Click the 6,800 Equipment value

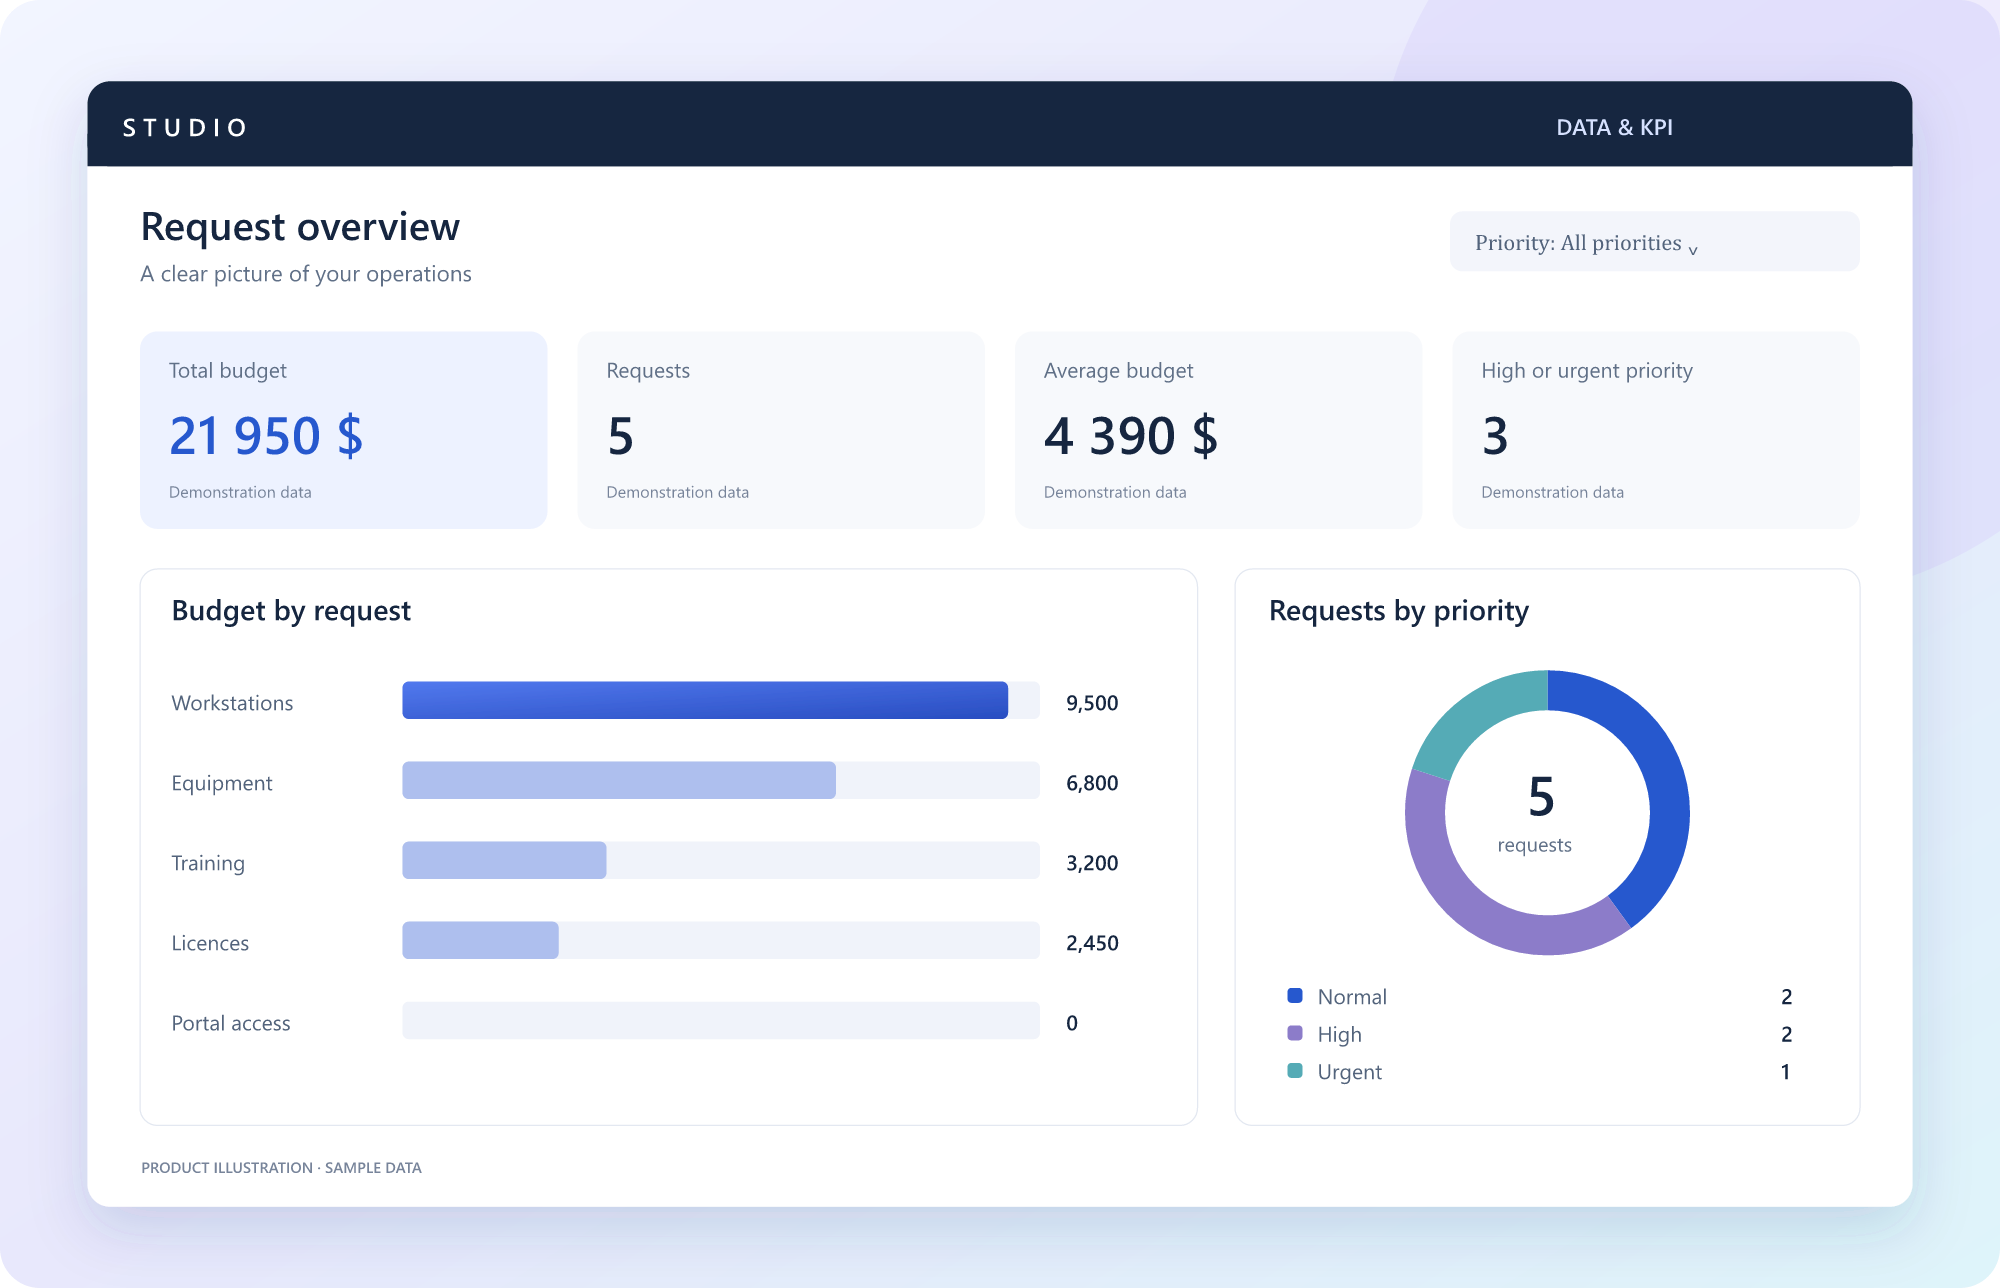pyautogui.click(x=1092, y=783)
